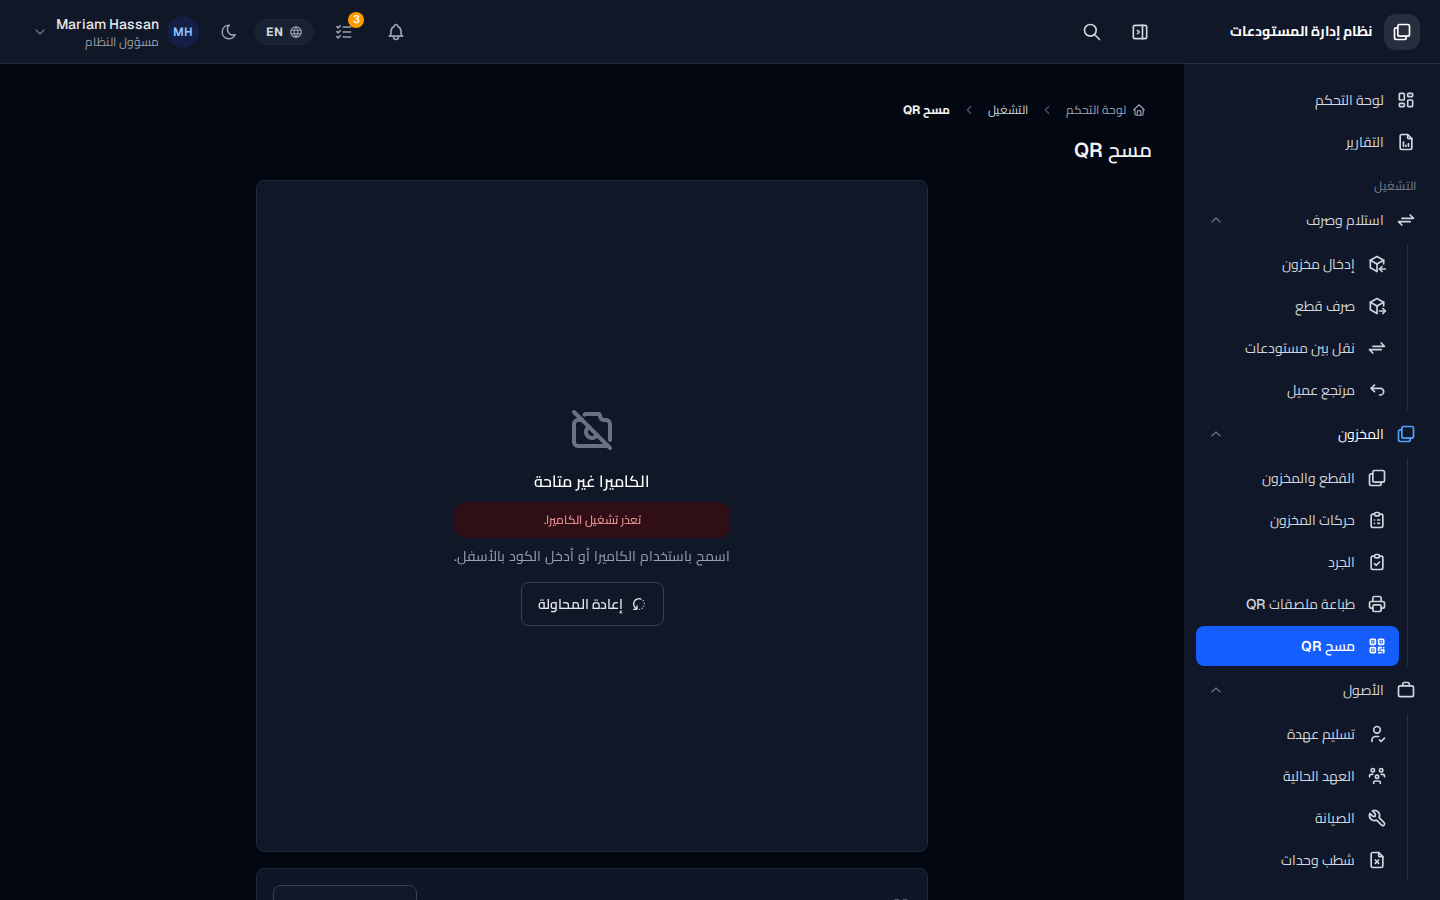Viewport: 1440px width, 900px height.
Task: Open the notifications bell
Action: [x=396, y=32]
